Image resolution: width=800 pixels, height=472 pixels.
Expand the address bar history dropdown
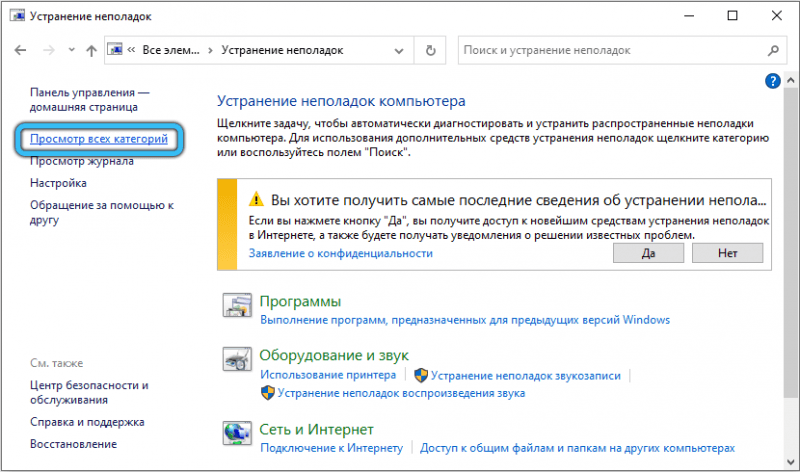(399, 51)
